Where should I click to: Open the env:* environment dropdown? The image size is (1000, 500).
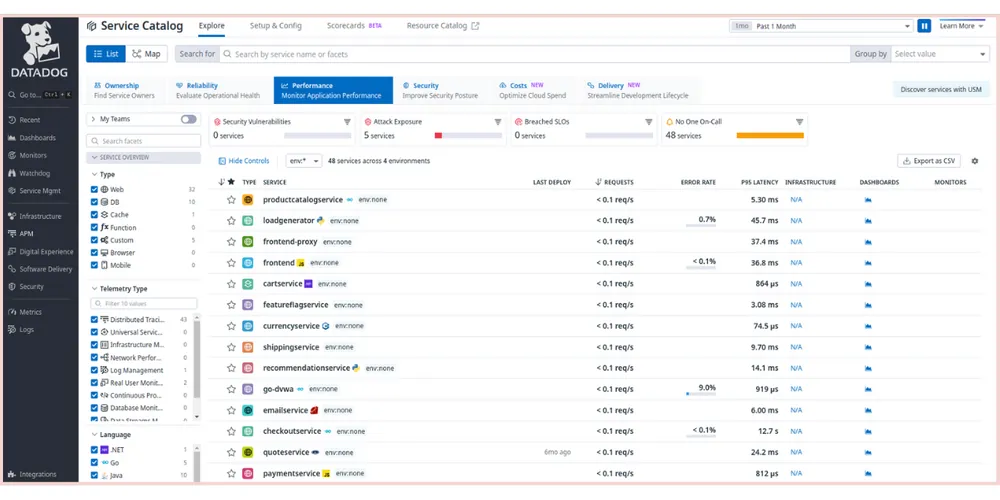(x=304, y=161)
